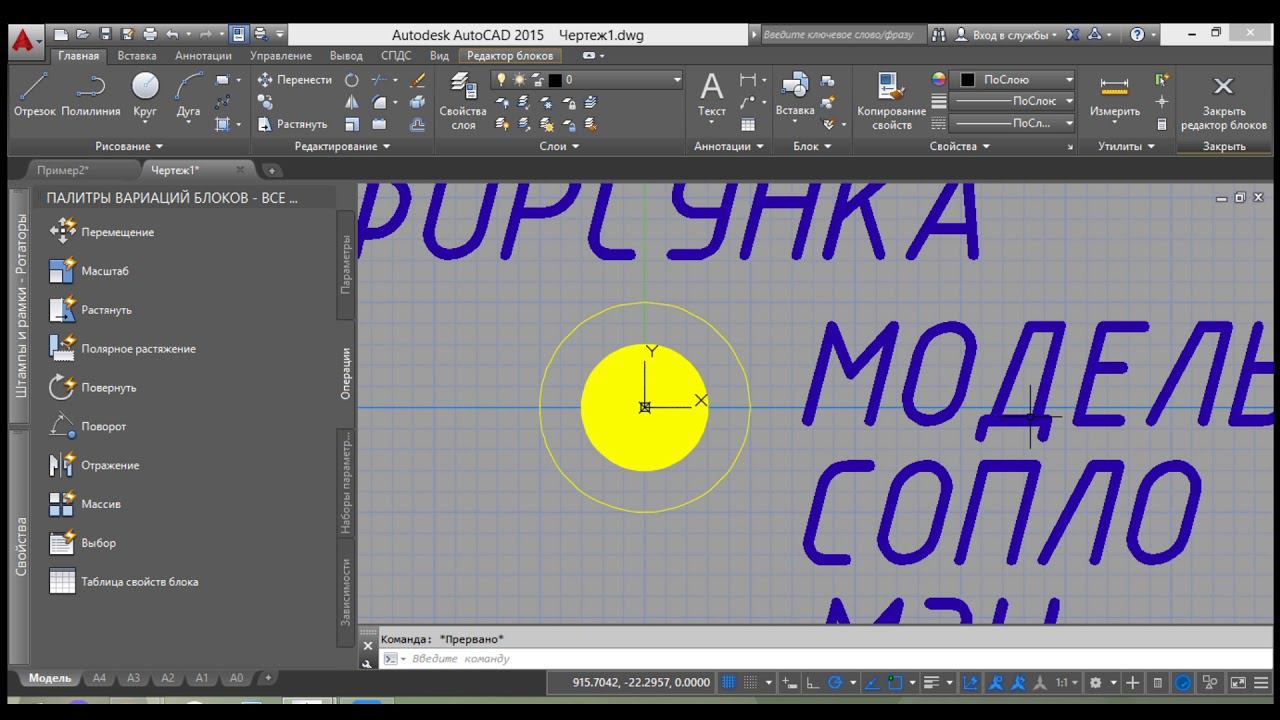The width and height of the screenshot is (1280, 720).
Task: Click the Undo arrow in quick access toolbar
Action: coord(172,34)
